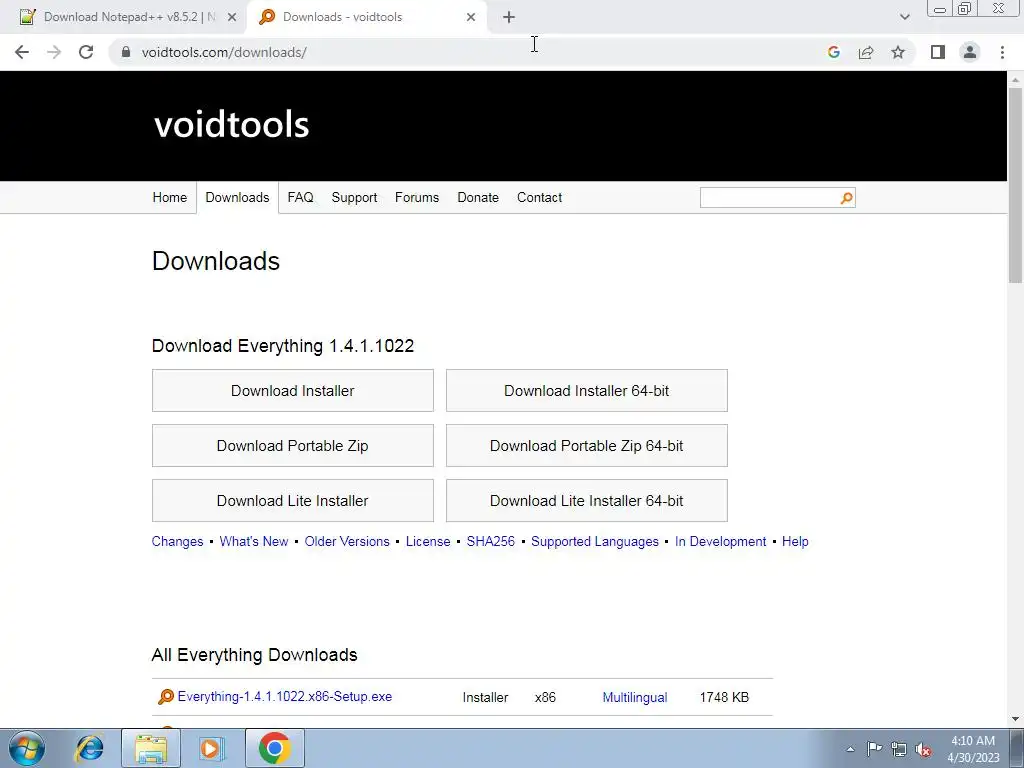Click scrollbar up arrow

pyautogui.click(x=1015, y=80)
